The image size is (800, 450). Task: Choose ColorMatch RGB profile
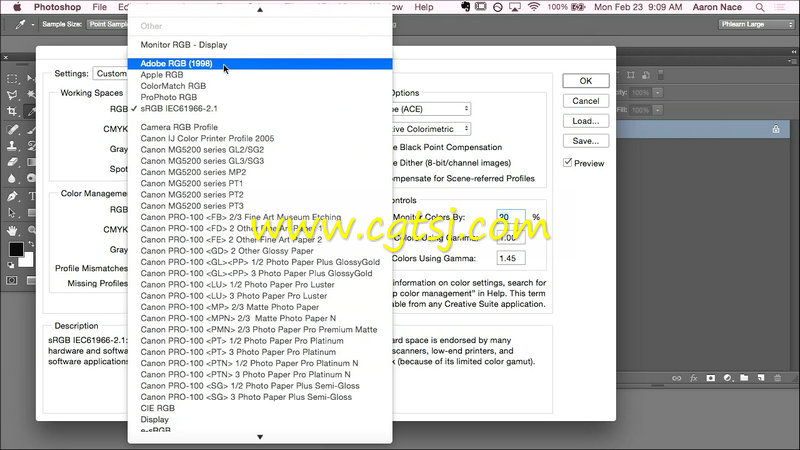260,86
